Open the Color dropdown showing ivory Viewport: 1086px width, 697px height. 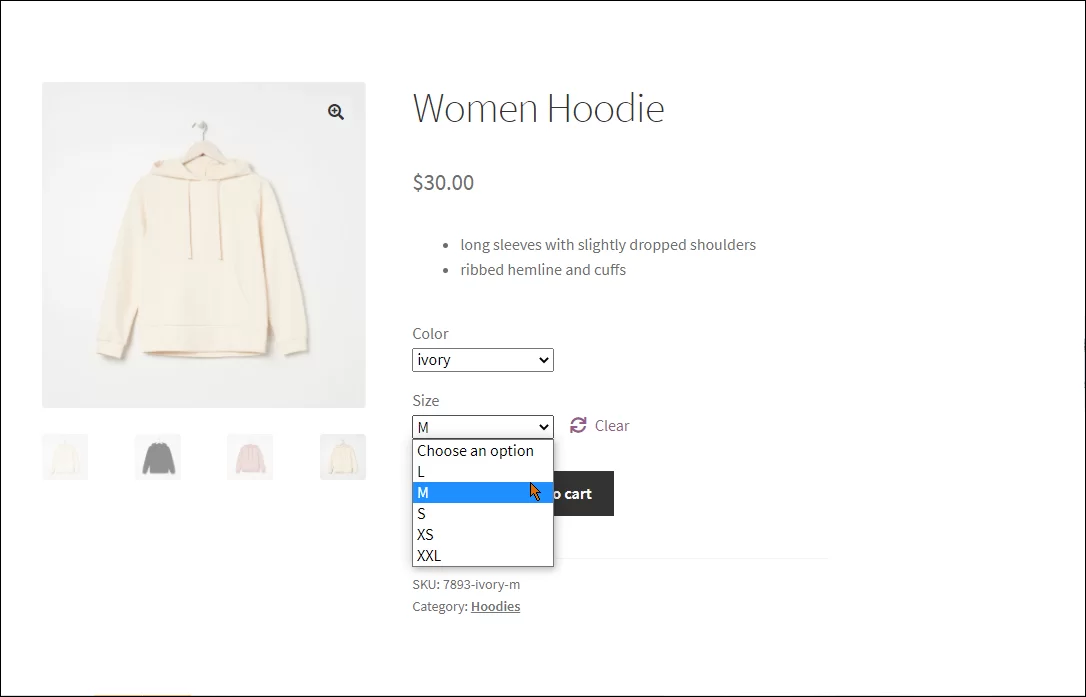click(x=483, y=359)
